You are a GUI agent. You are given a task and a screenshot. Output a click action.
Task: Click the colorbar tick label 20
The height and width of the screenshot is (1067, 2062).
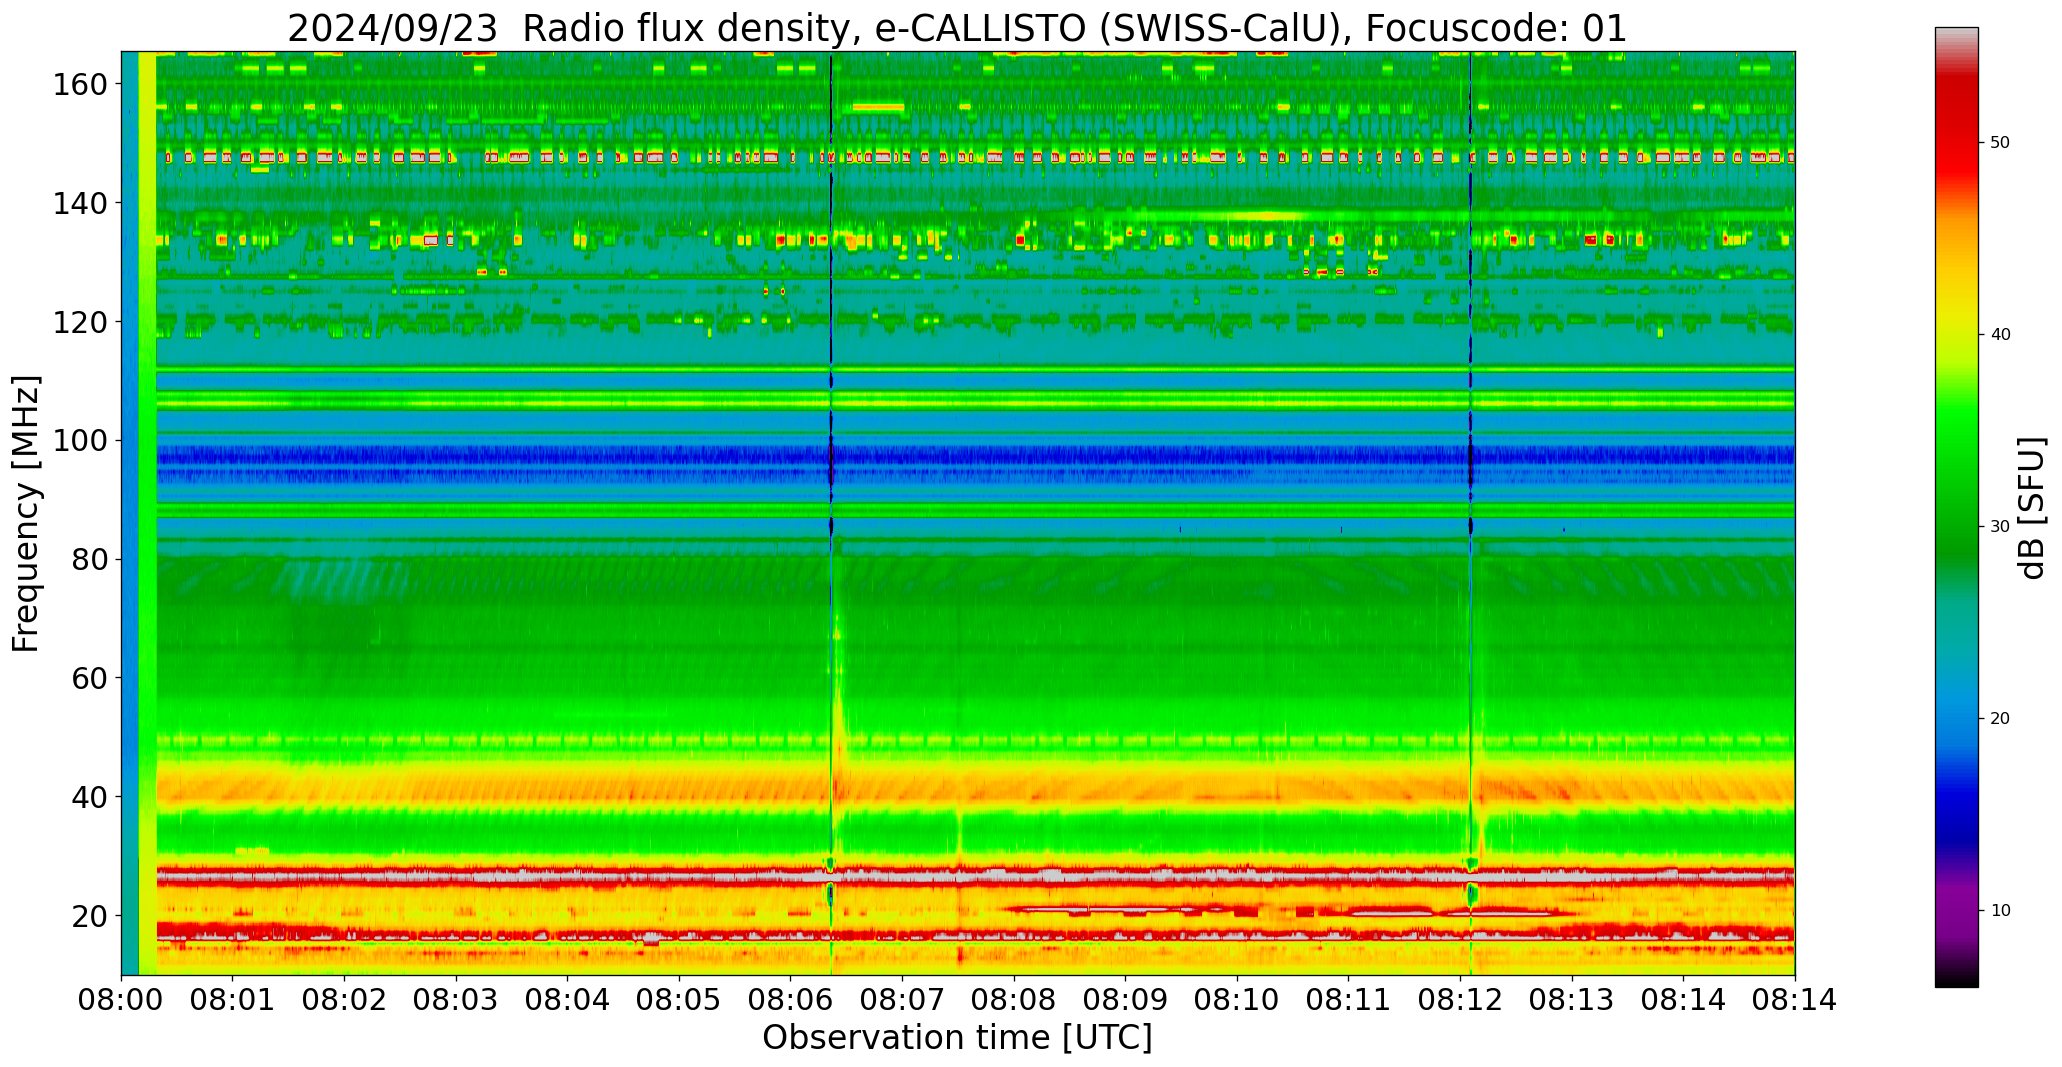tap(2000, 719)
